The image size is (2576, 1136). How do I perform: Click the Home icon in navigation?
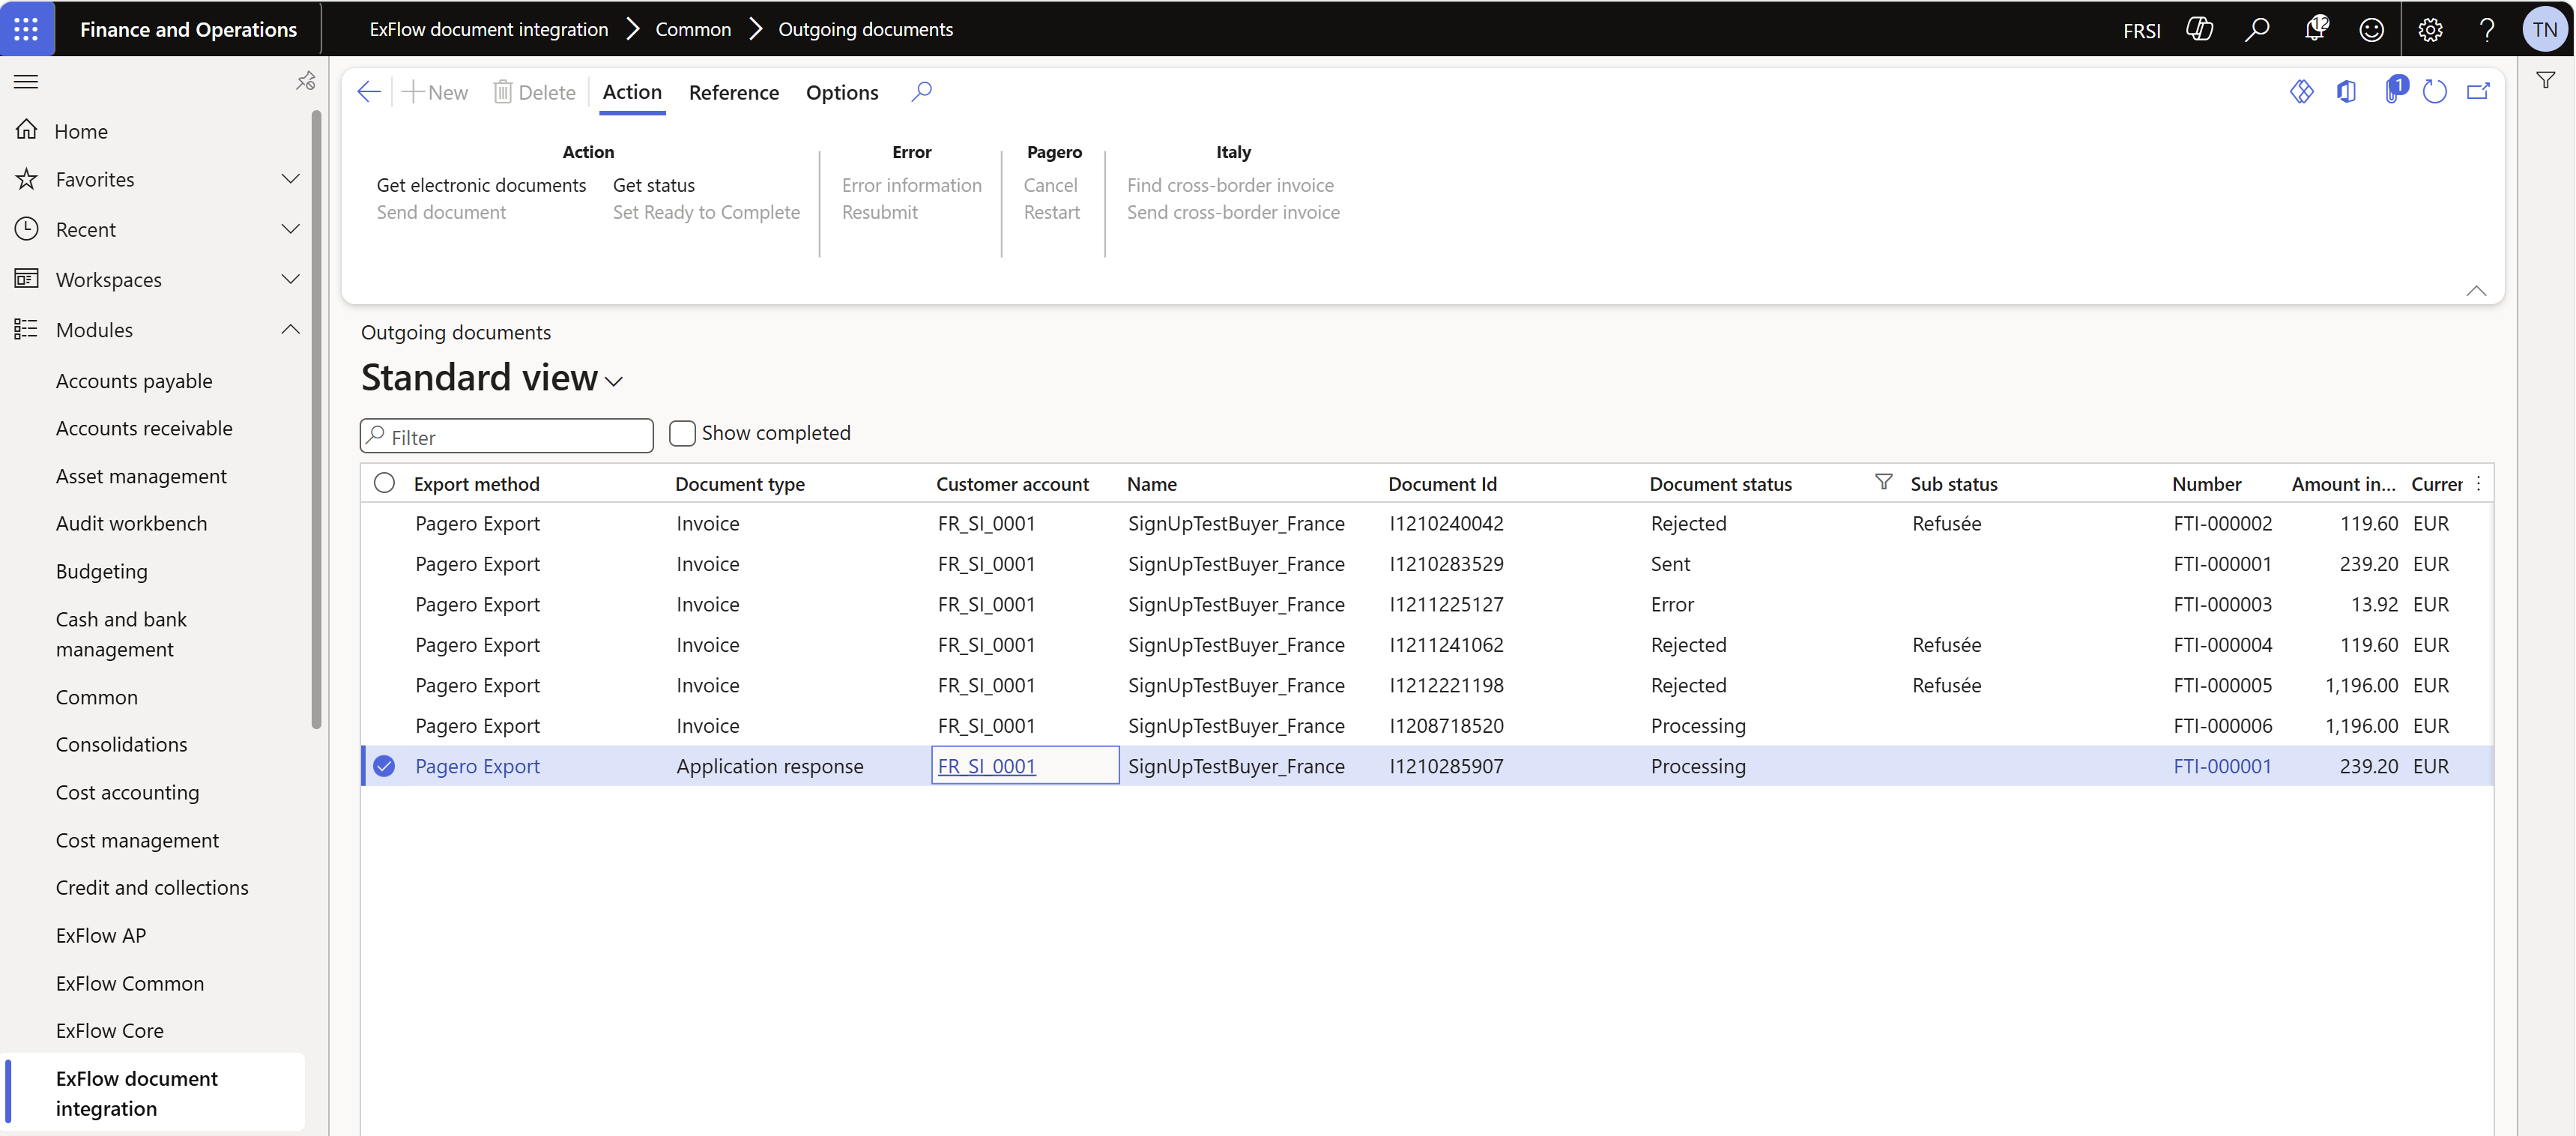pos(27,130)
